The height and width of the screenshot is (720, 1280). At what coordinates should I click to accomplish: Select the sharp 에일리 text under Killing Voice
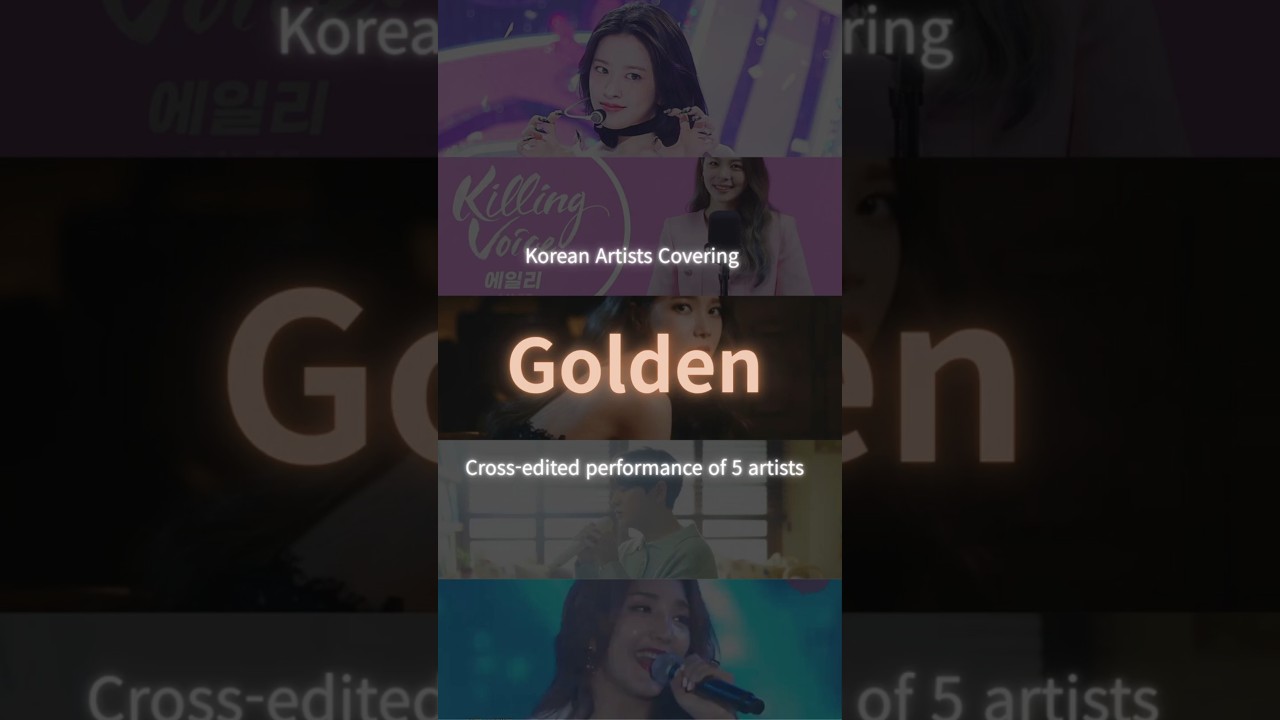tap(512, 280)
